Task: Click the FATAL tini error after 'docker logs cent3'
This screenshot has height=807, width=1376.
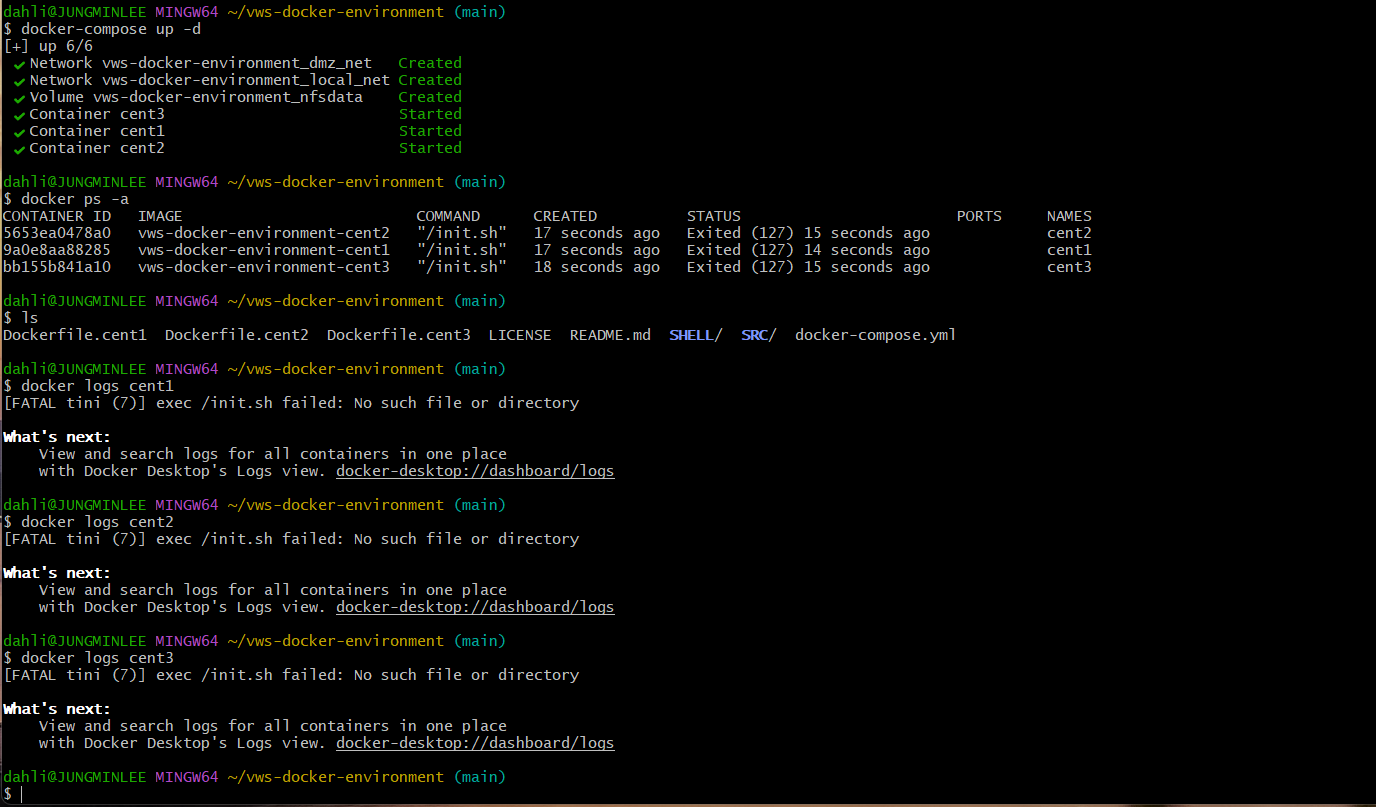Action: pyautogui.click(x=291, y=675)
